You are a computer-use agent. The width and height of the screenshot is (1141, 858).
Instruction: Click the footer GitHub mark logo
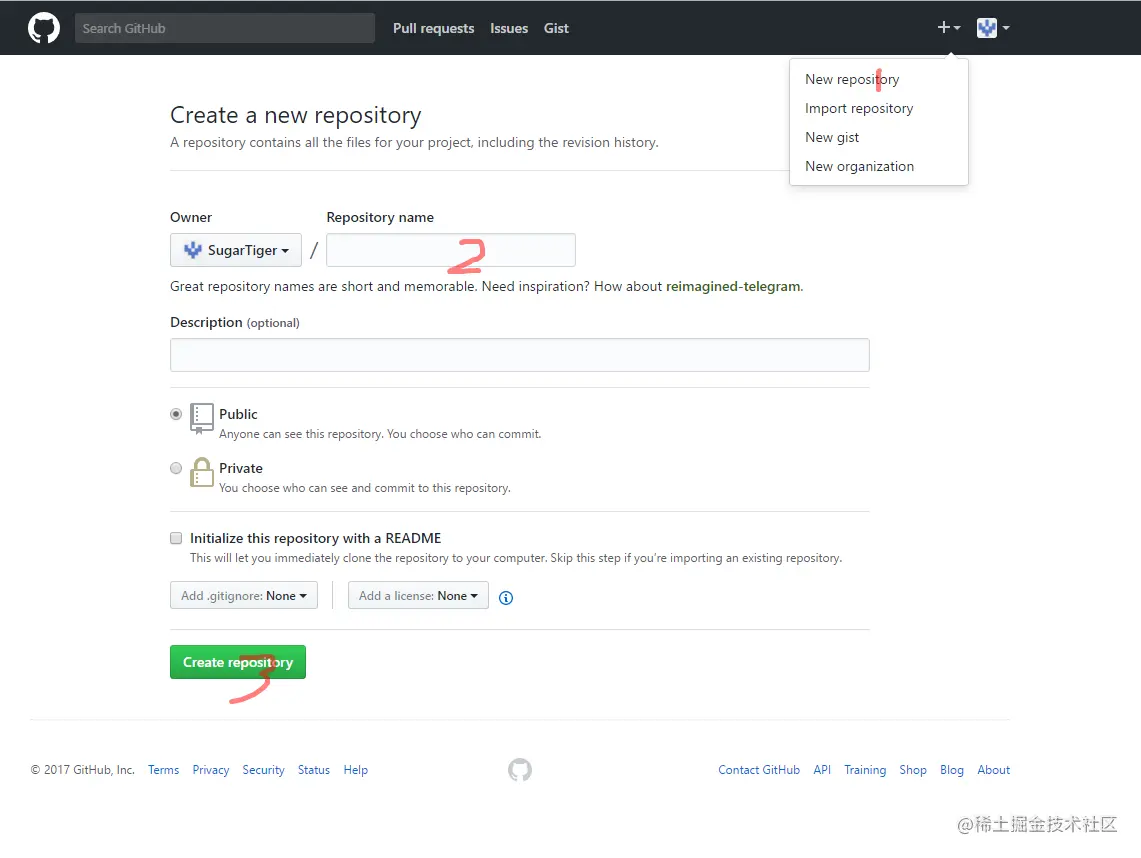[x=520, y=769]
